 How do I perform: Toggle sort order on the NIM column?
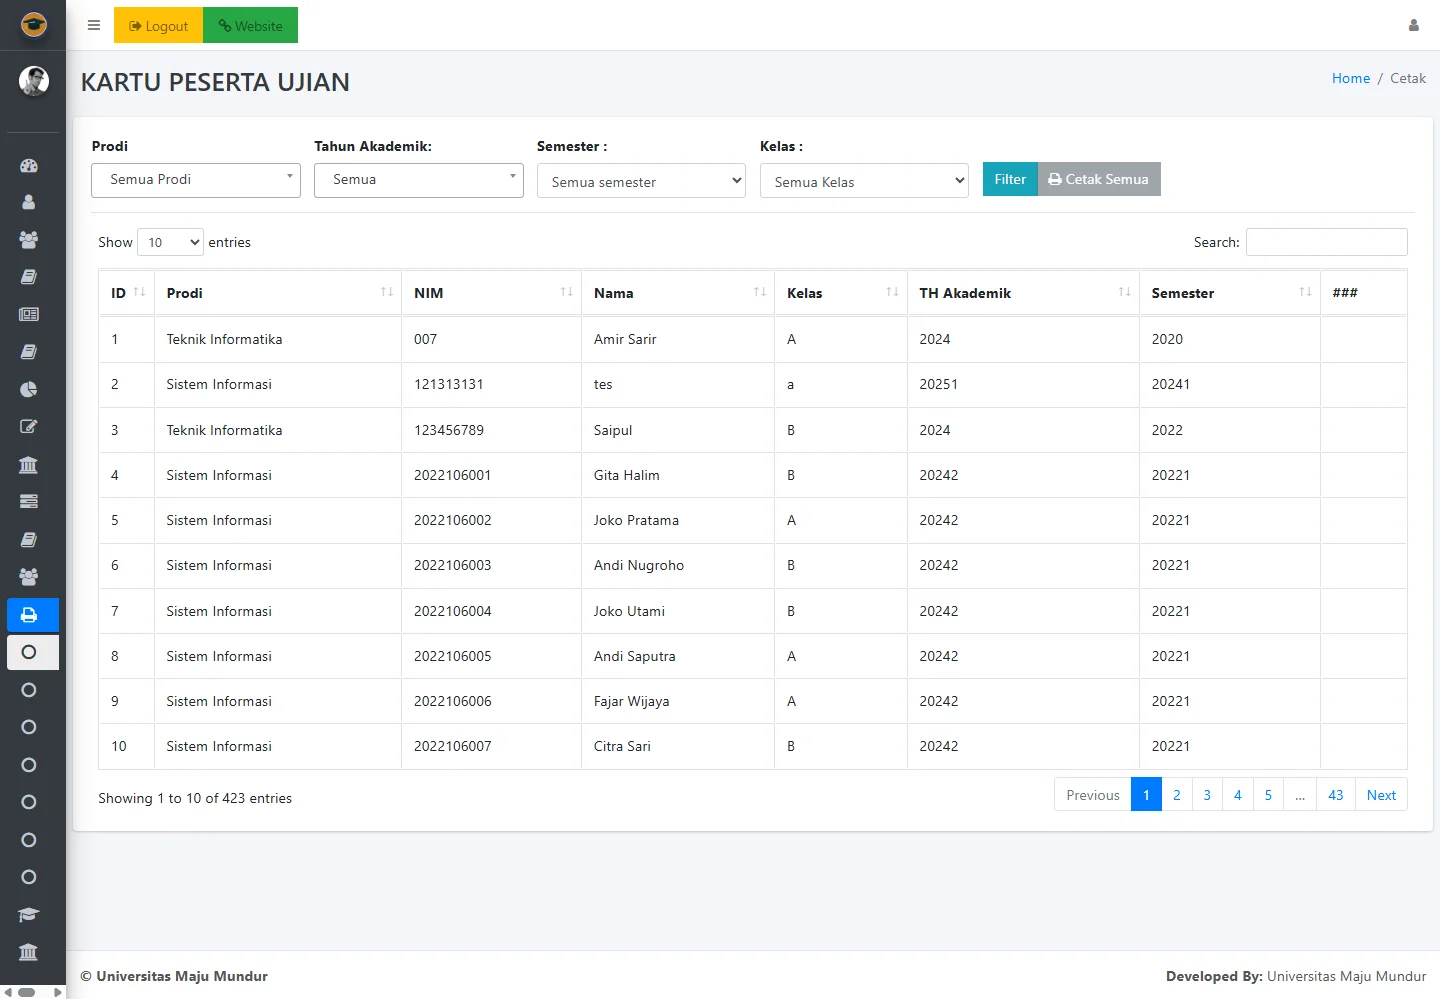coord(490,293)
